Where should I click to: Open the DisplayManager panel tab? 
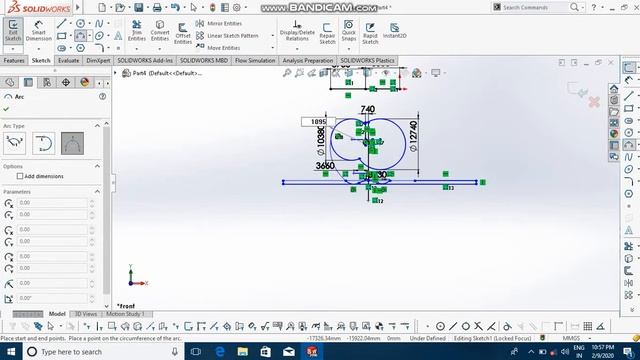tap(84, 82)
